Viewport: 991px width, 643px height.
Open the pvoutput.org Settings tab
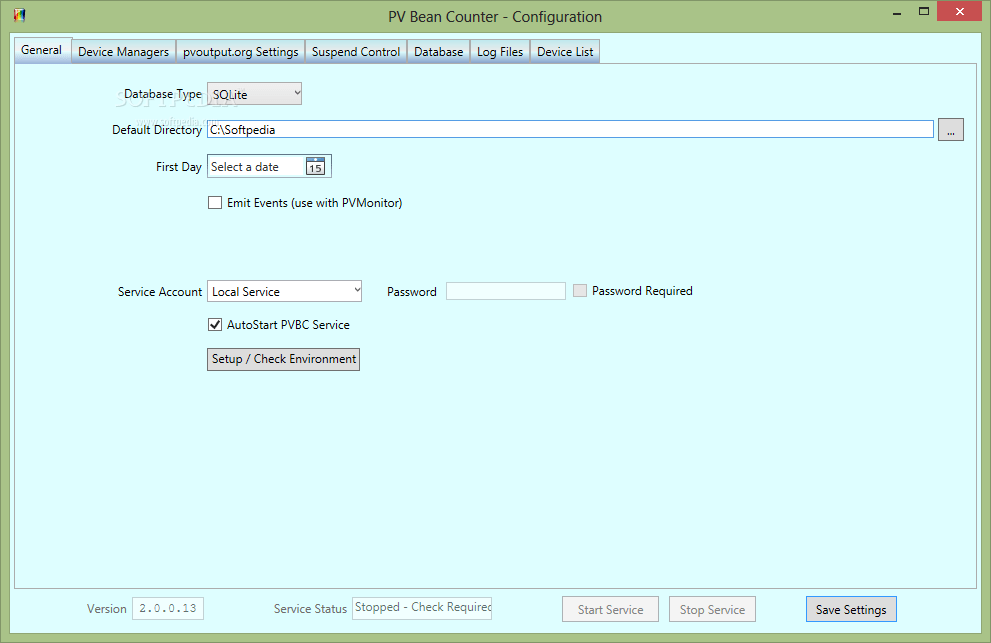coord(240,51)
